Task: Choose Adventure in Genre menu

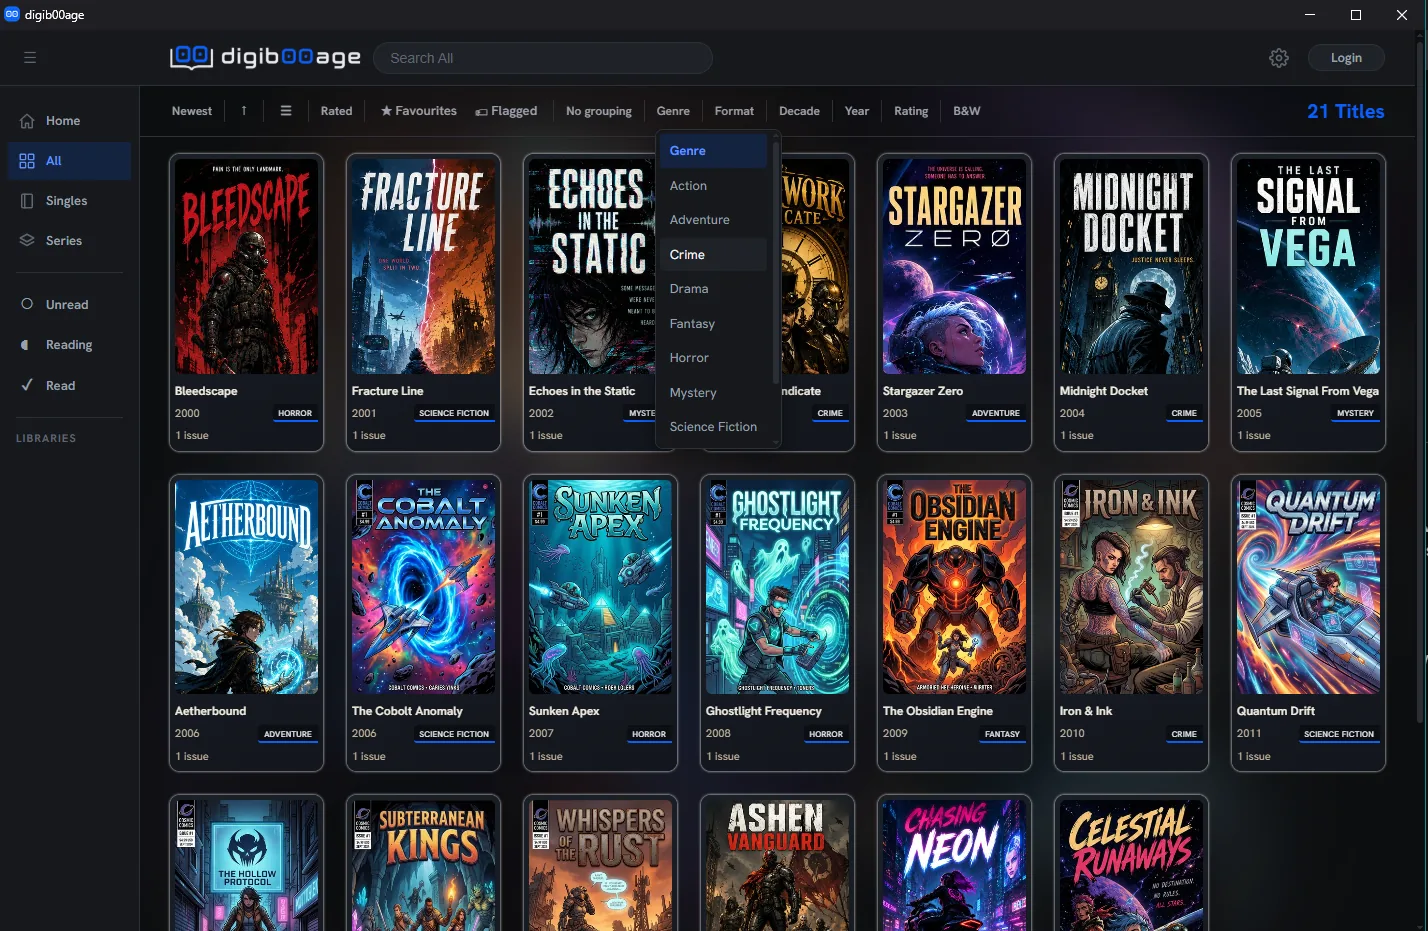Action: (x=713, y=220)
